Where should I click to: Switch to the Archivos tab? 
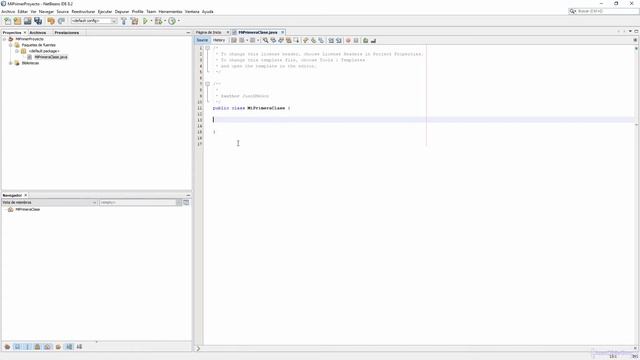(38, 33)
